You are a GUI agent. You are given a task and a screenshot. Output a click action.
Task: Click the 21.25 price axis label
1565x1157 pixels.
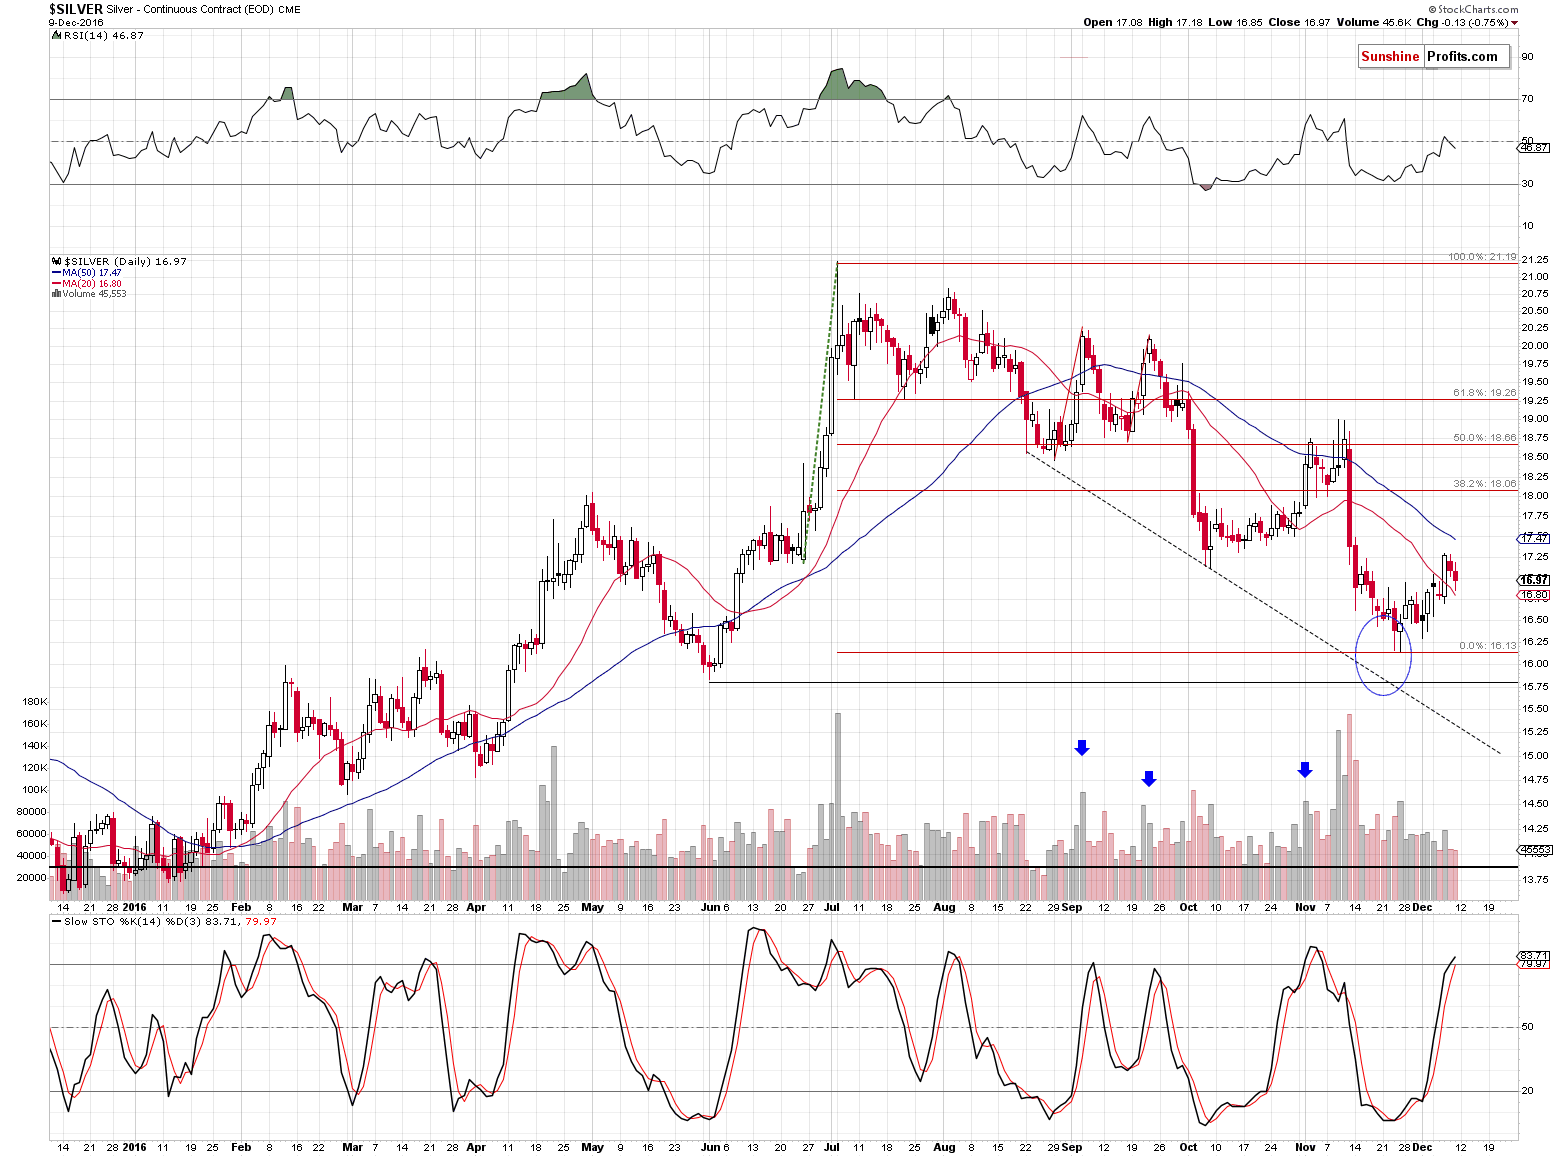[x=1535, y=260]
